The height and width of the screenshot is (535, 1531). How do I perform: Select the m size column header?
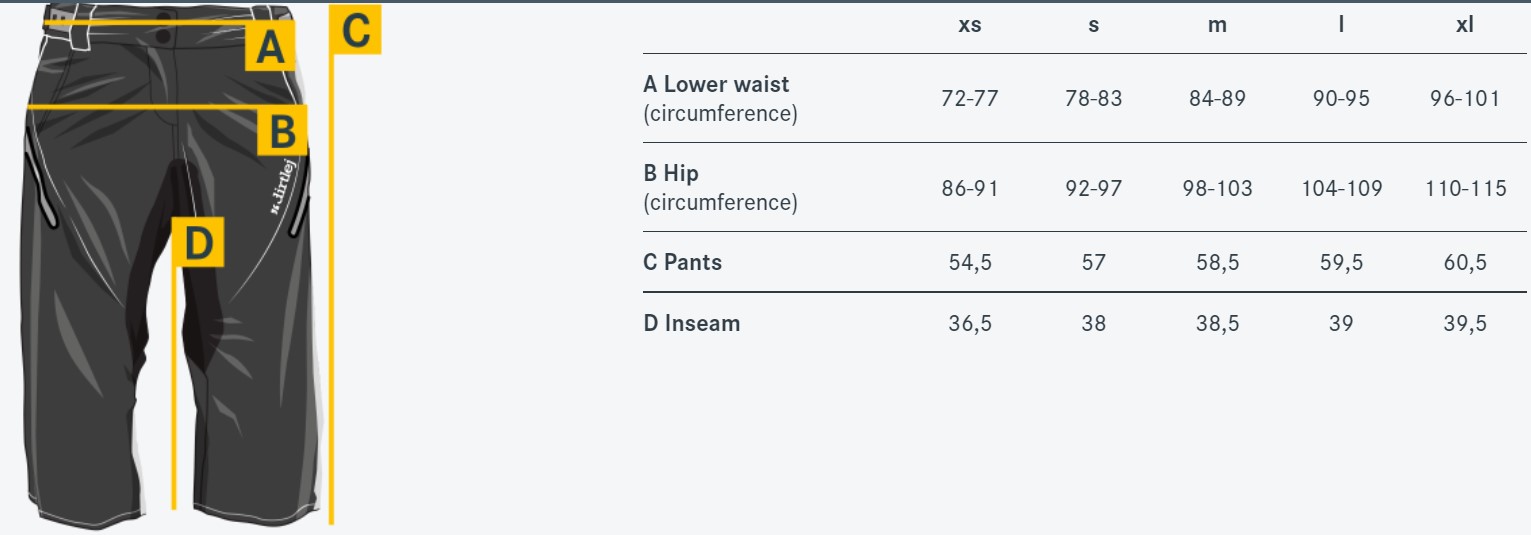tap(1217, 26)
